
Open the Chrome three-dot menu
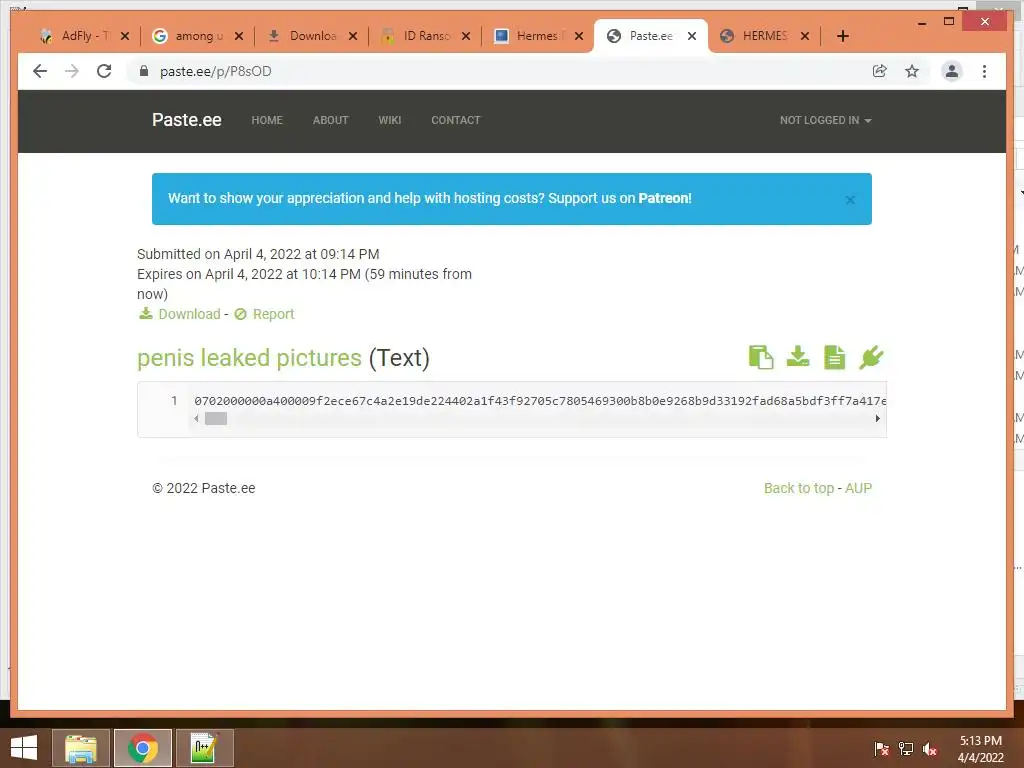984,71
